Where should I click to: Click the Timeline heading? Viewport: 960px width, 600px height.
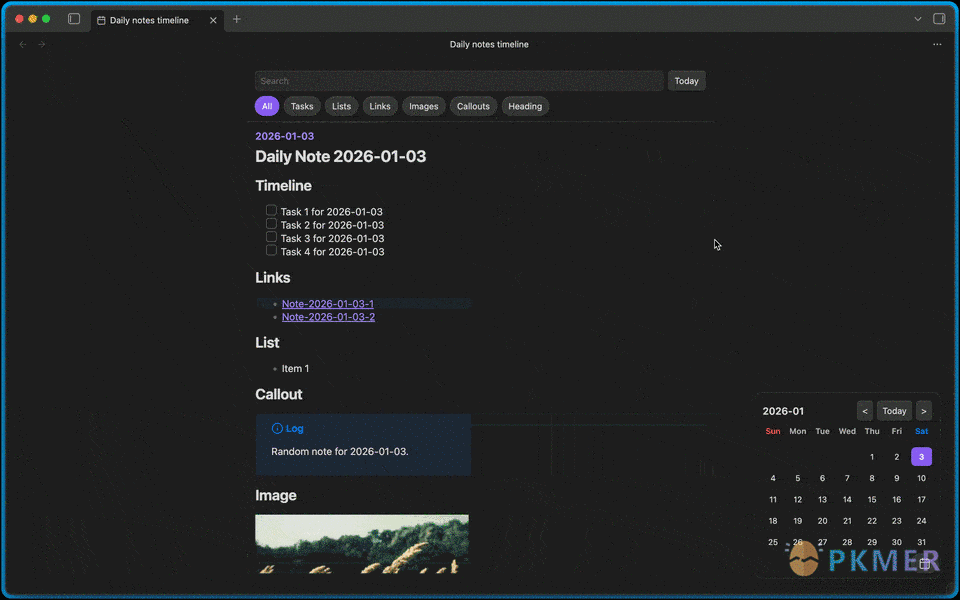coord(283,186)
